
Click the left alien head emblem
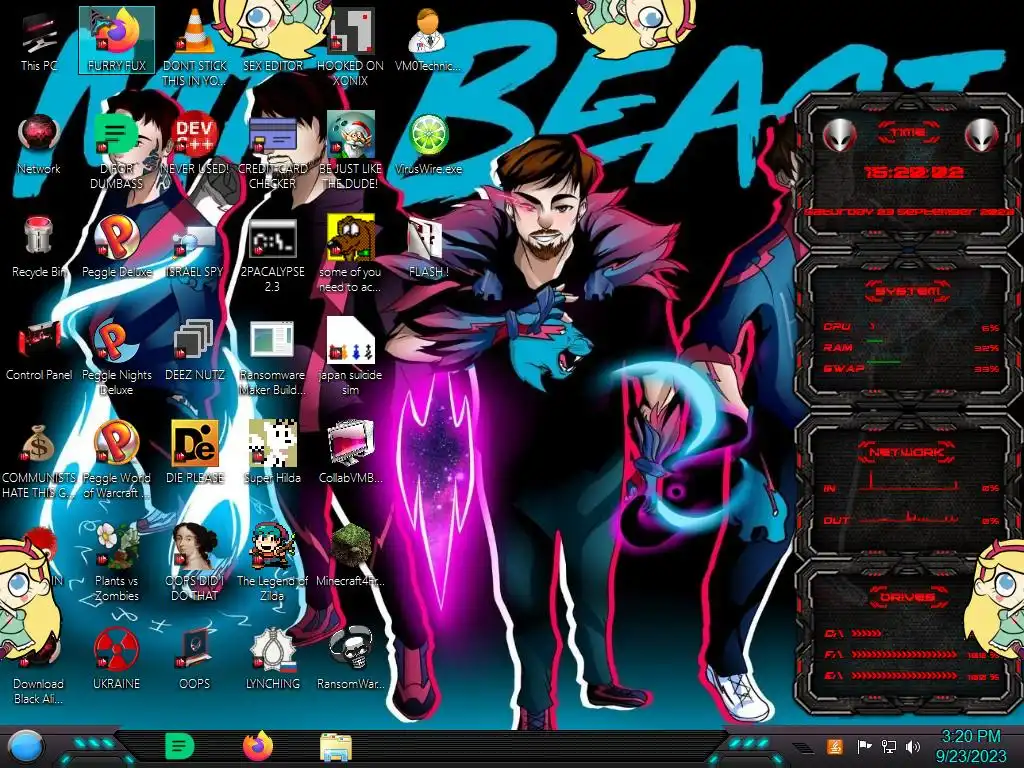pyautogui.click(x=839, y=136)
